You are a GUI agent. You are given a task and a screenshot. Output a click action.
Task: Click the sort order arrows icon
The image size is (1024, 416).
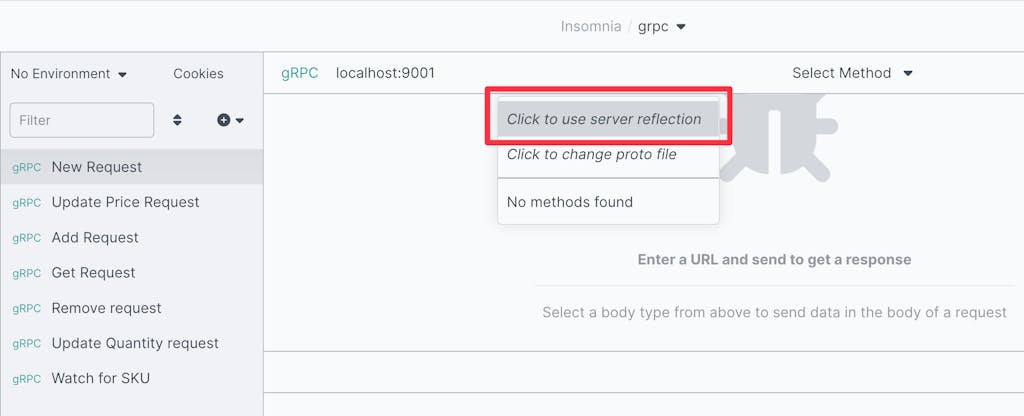(x=177, y=120)
